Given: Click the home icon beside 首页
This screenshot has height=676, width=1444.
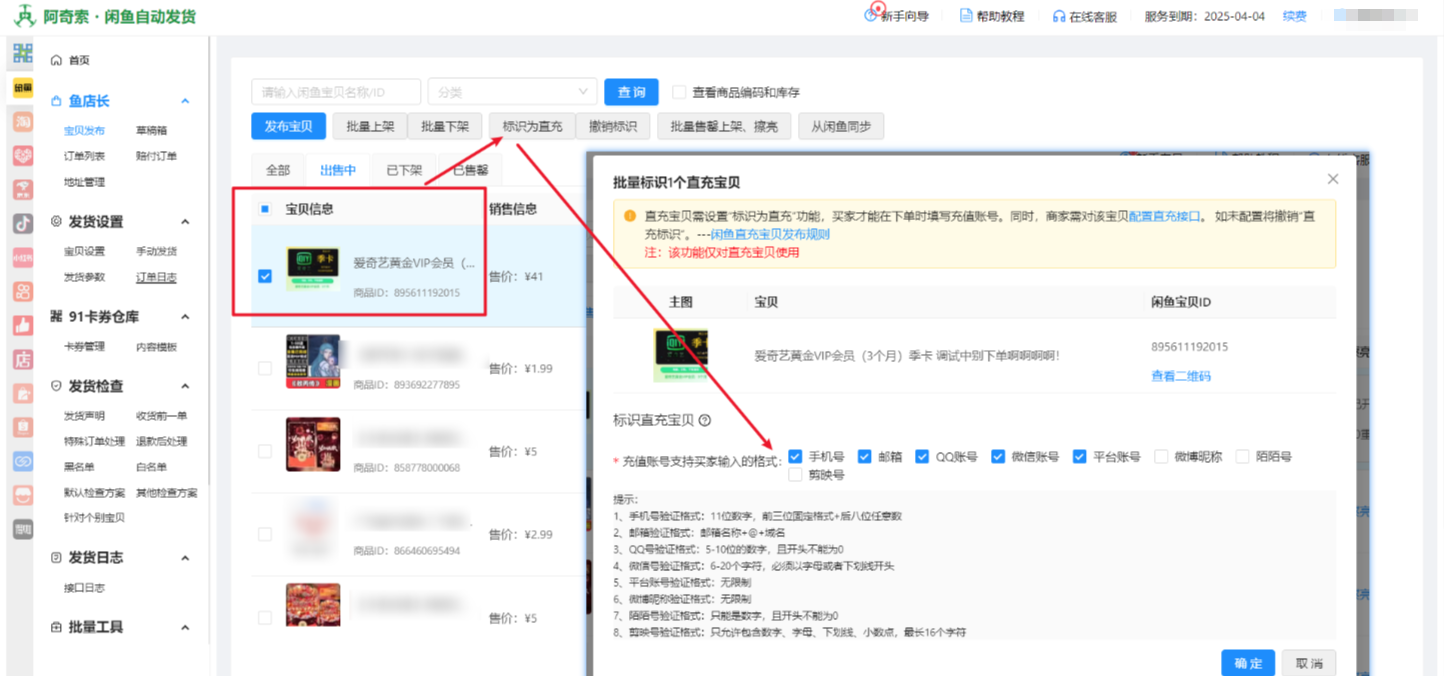Looking at the screenshot, I should (x=56, y=61).
